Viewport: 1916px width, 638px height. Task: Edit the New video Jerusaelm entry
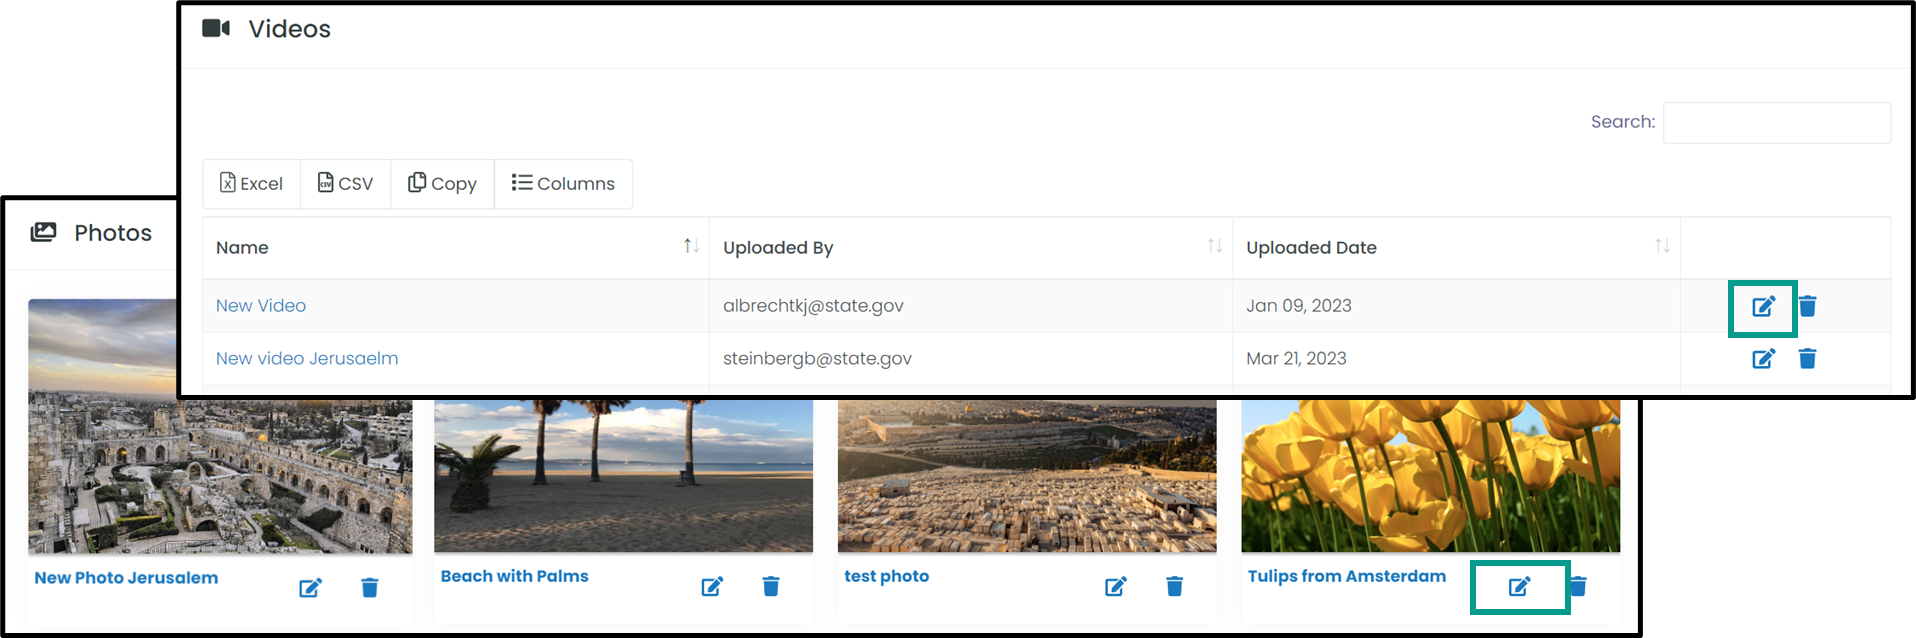point(1763,358)
